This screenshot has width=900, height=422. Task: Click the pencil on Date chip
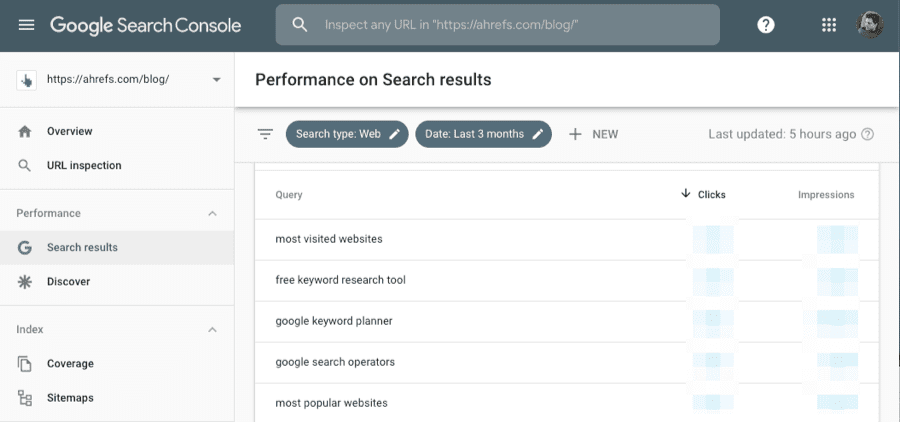[538, 134]
